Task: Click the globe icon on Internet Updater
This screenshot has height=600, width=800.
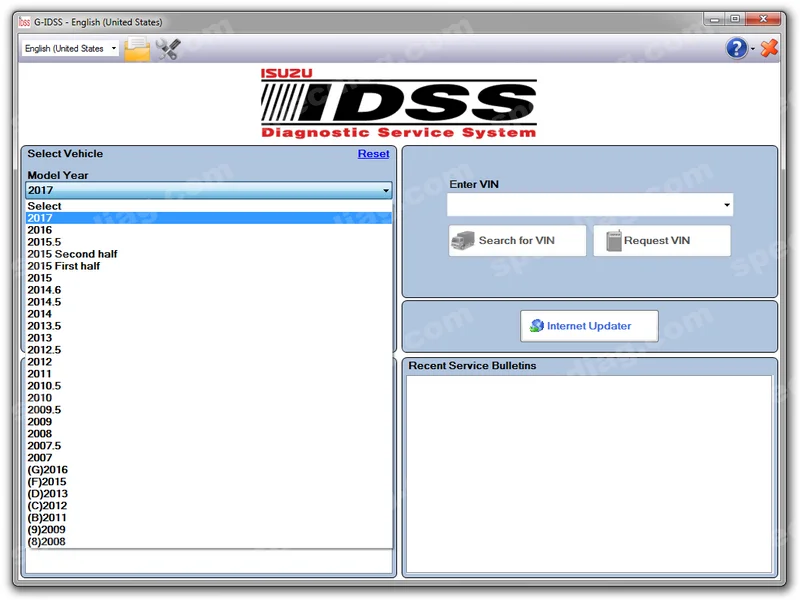Action: 537,326
